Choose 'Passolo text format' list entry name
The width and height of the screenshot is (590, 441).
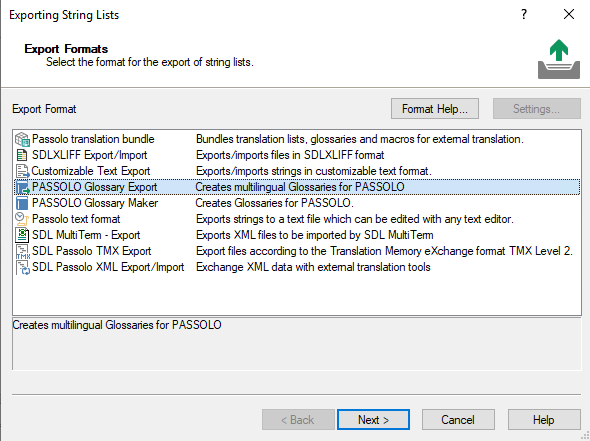pyautogui.click(x=76, y=219)
